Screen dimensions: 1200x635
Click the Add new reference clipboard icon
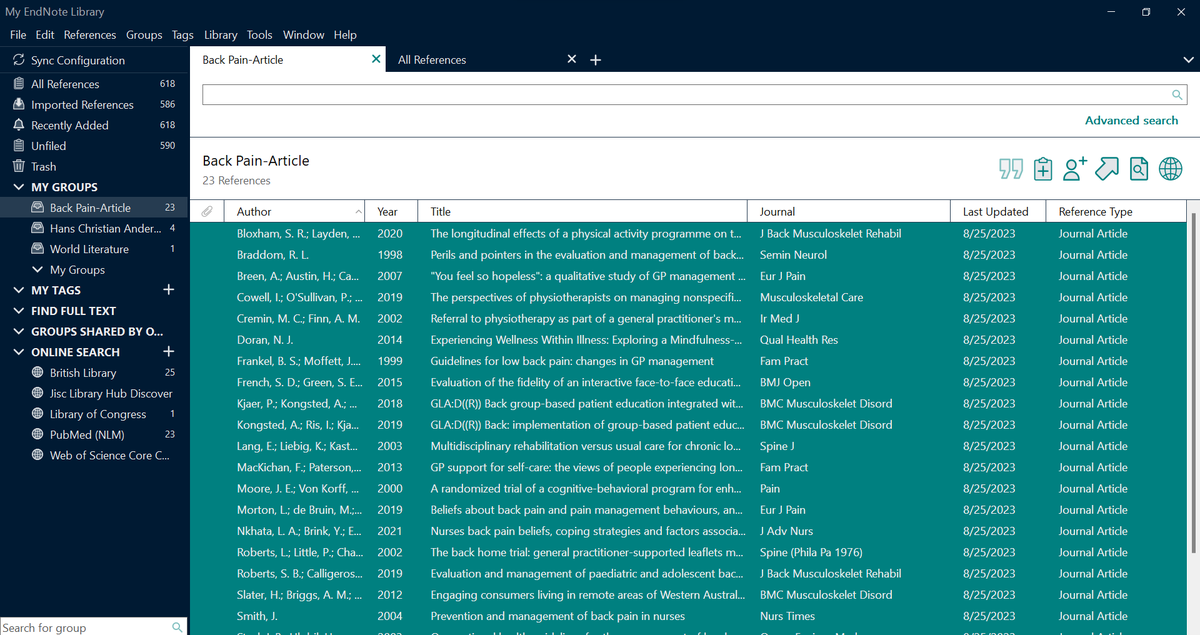pyautogui.click(x=1043, y=169)
